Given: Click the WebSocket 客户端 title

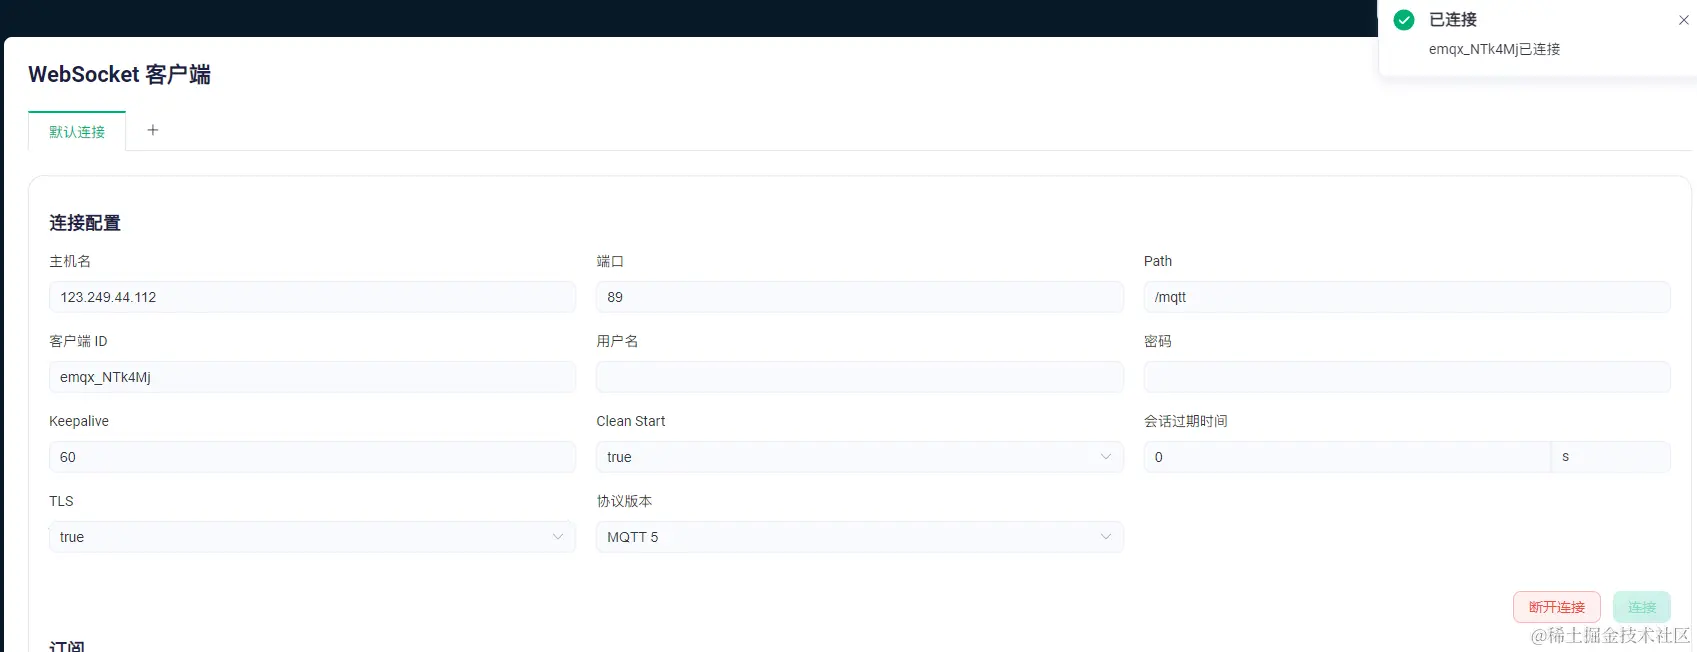Looking at the screenshot, I should 119,75.
